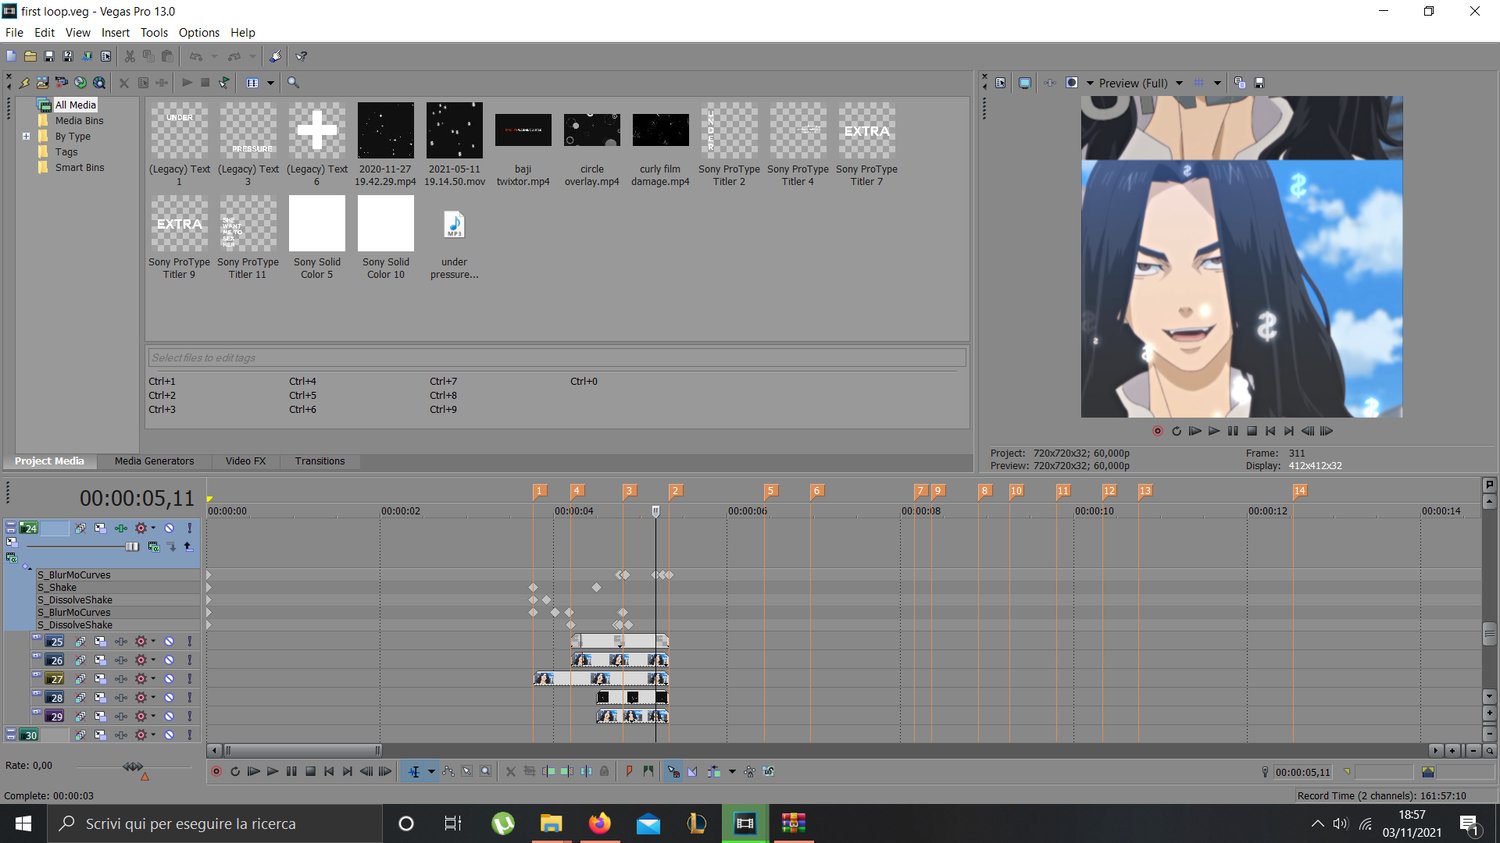
Task: Solo track 29
Action: [189, 716]
